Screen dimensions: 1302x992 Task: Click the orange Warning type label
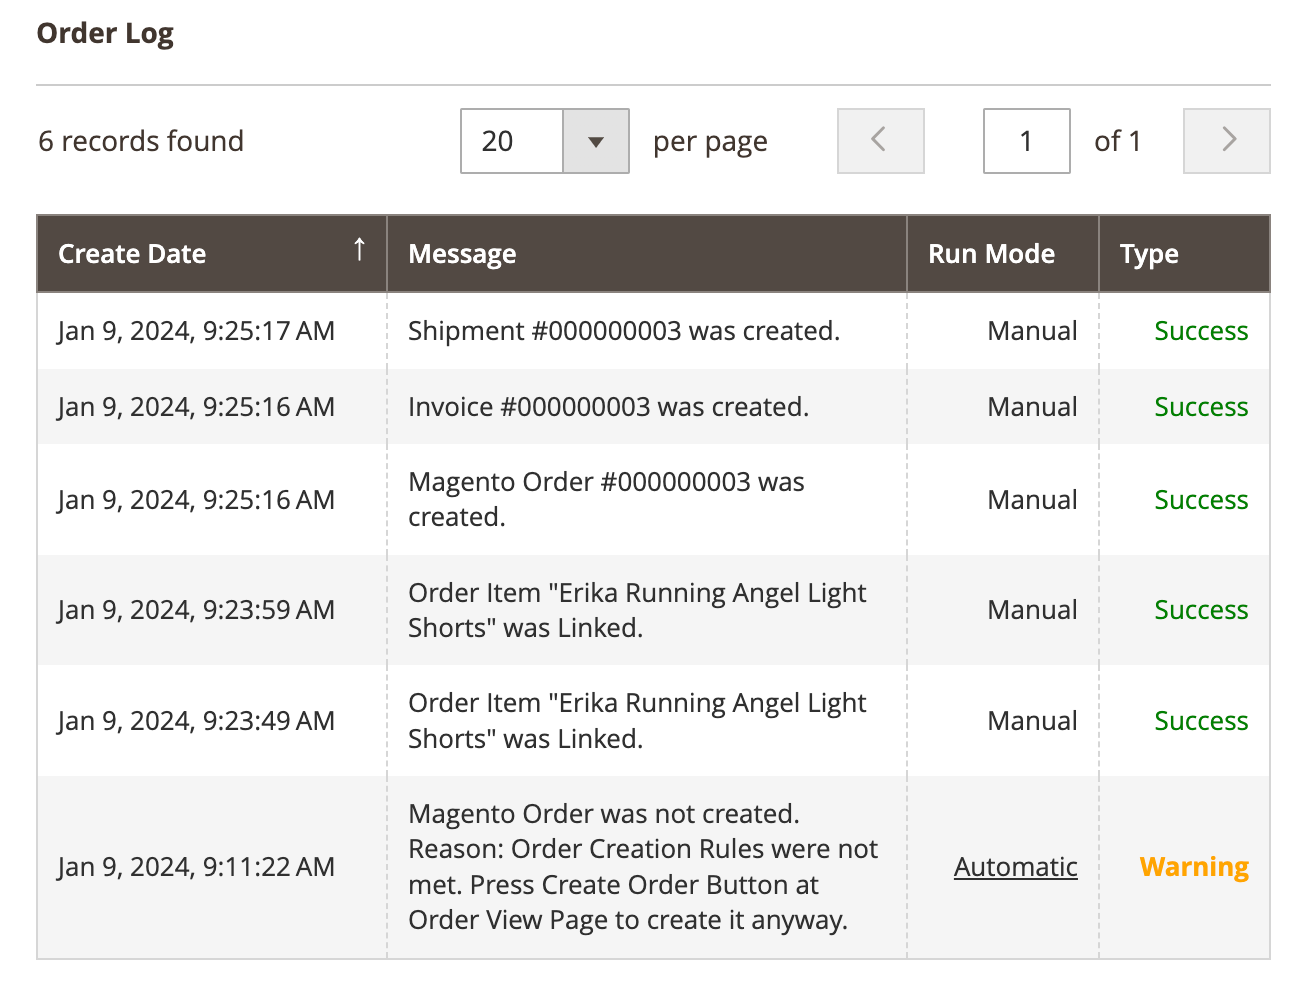tap(1194, 867)
